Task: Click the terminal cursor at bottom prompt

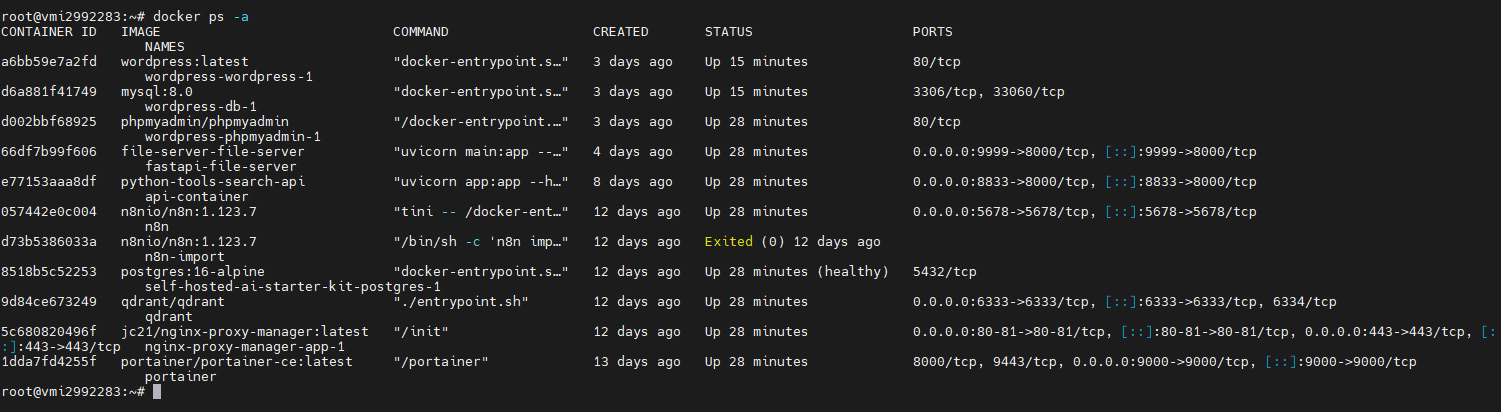Action: pyautogui.click(x=157, y=392)
